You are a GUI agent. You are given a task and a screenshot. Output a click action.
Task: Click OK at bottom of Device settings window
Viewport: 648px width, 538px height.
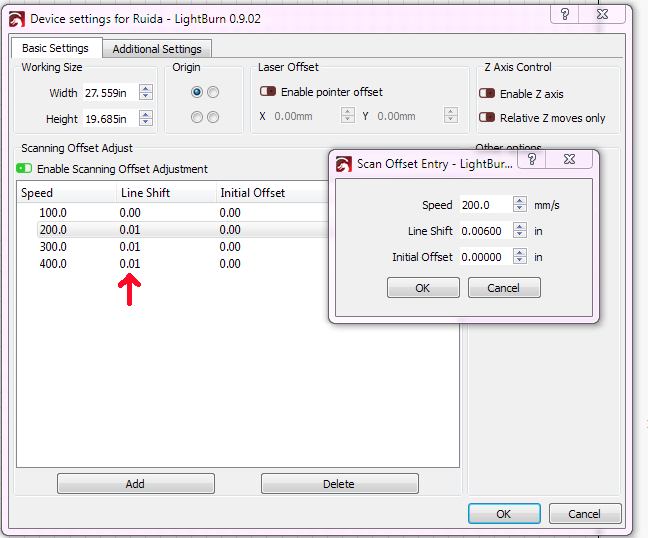504,514
